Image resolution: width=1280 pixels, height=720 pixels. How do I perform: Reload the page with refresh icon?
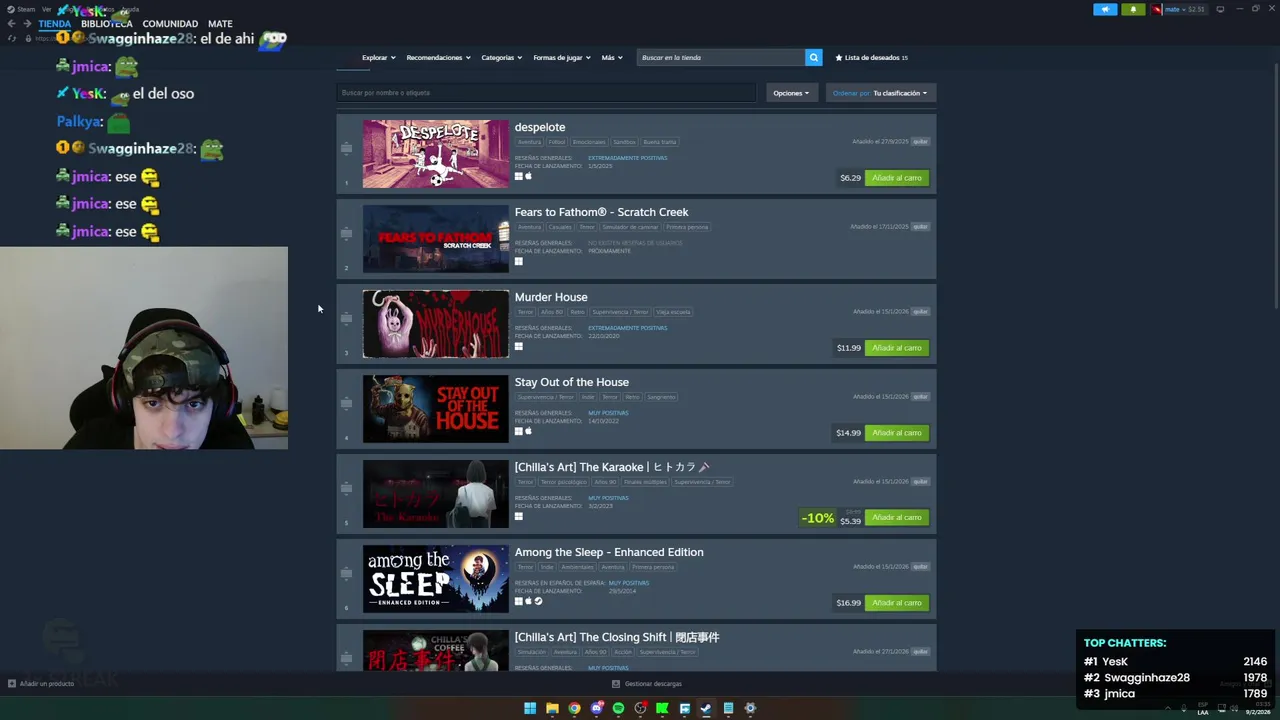(x=12, y=38)
